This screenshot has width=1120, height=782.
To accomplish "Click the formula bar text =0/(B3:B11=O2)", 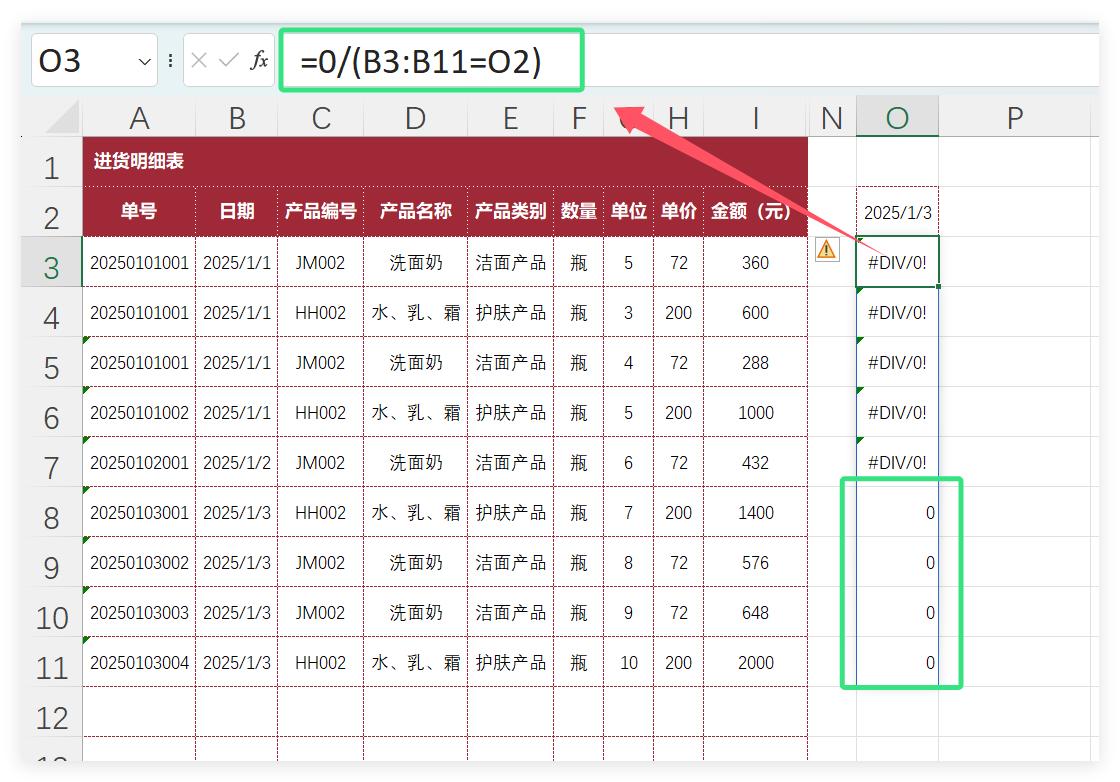I will click(x=421, y=61).
